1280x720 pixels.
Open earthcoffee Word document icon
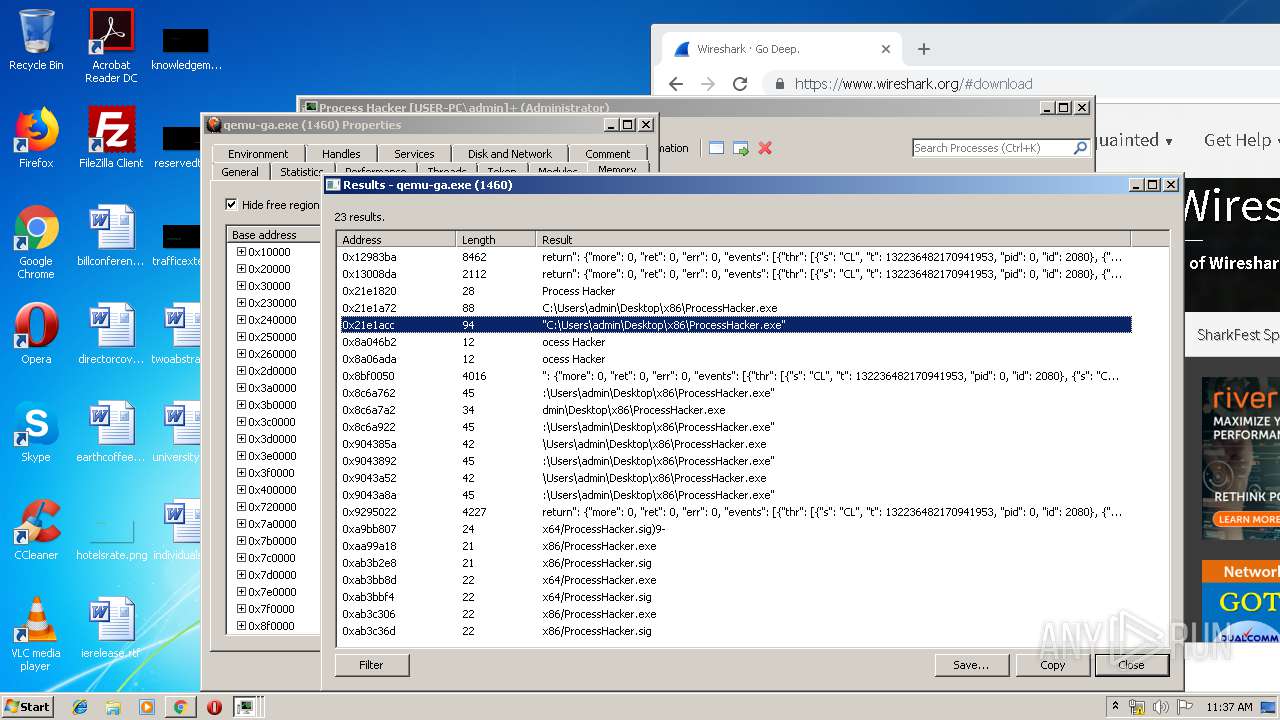click(x=111, y=432)
